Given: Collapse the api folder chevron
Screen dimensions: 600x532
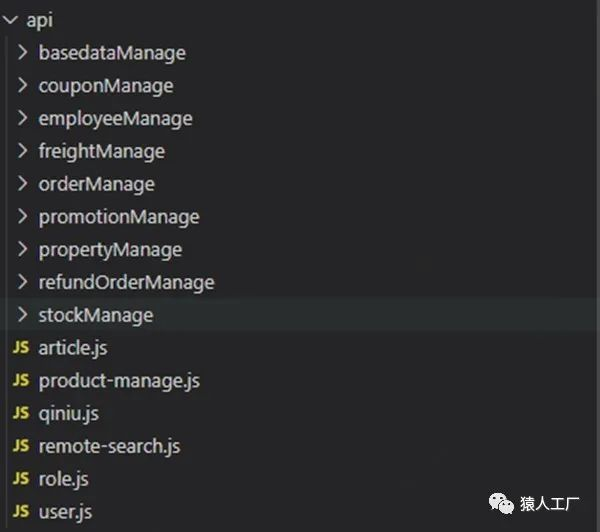Looking at the screenshot, I should 10,20.
